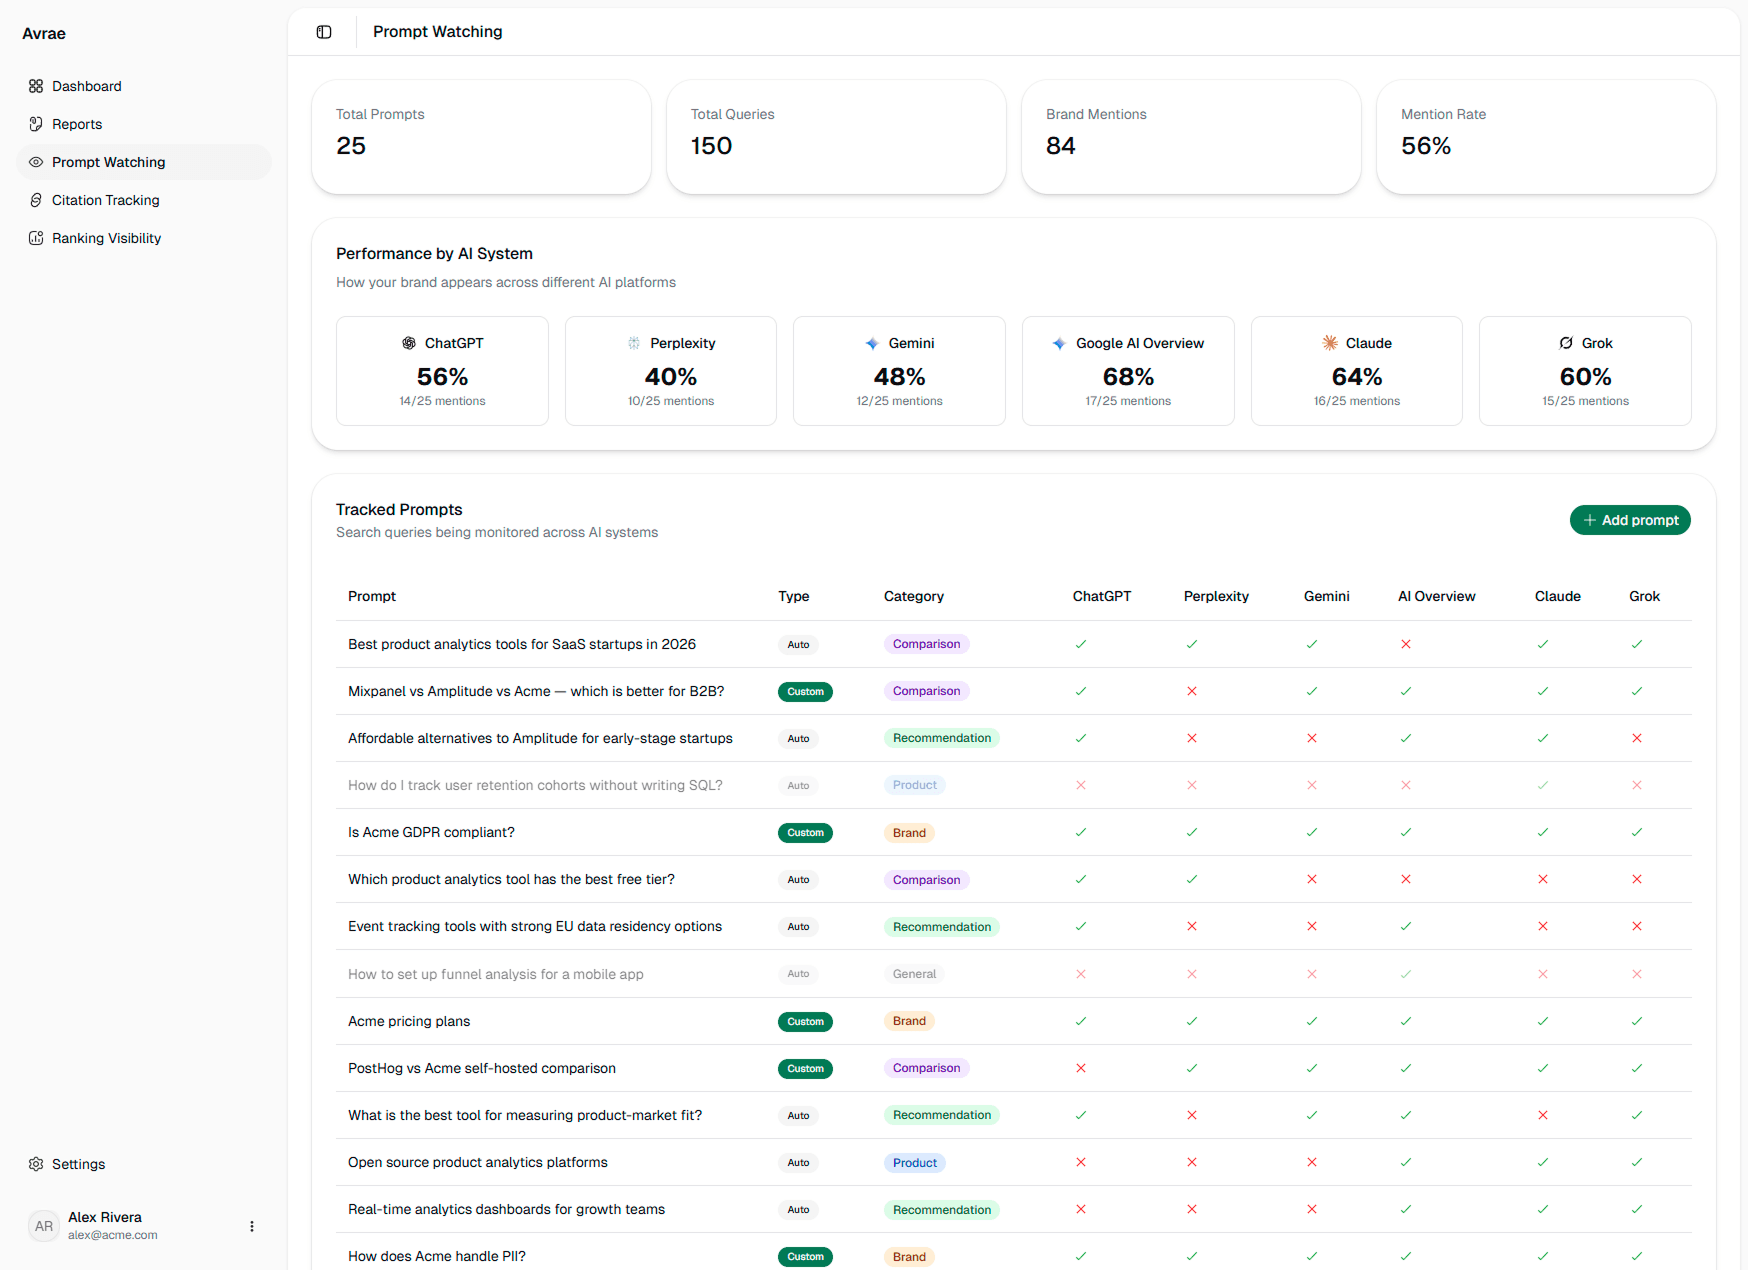The image size is (1748, 1270).
Task: Click prompt 'How does Acme handle PII?'
Action: click(437, 1256)
